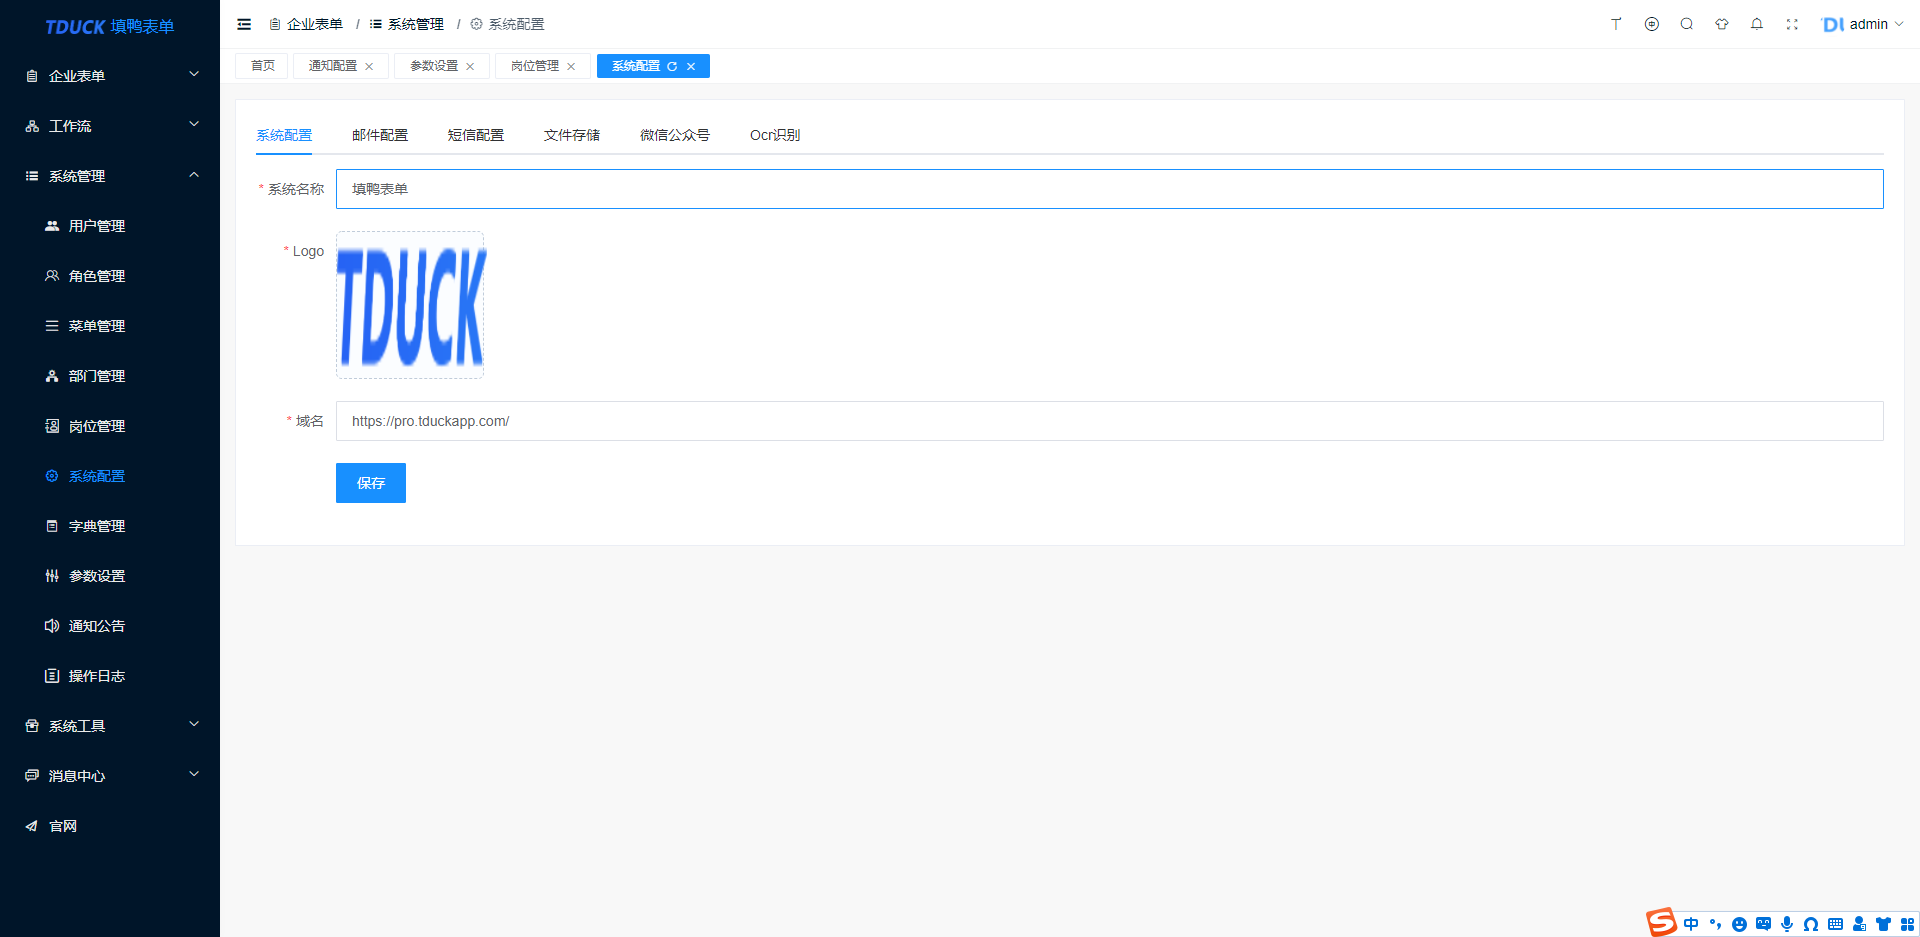Focus the 域名 input field

pos(1109,421)
